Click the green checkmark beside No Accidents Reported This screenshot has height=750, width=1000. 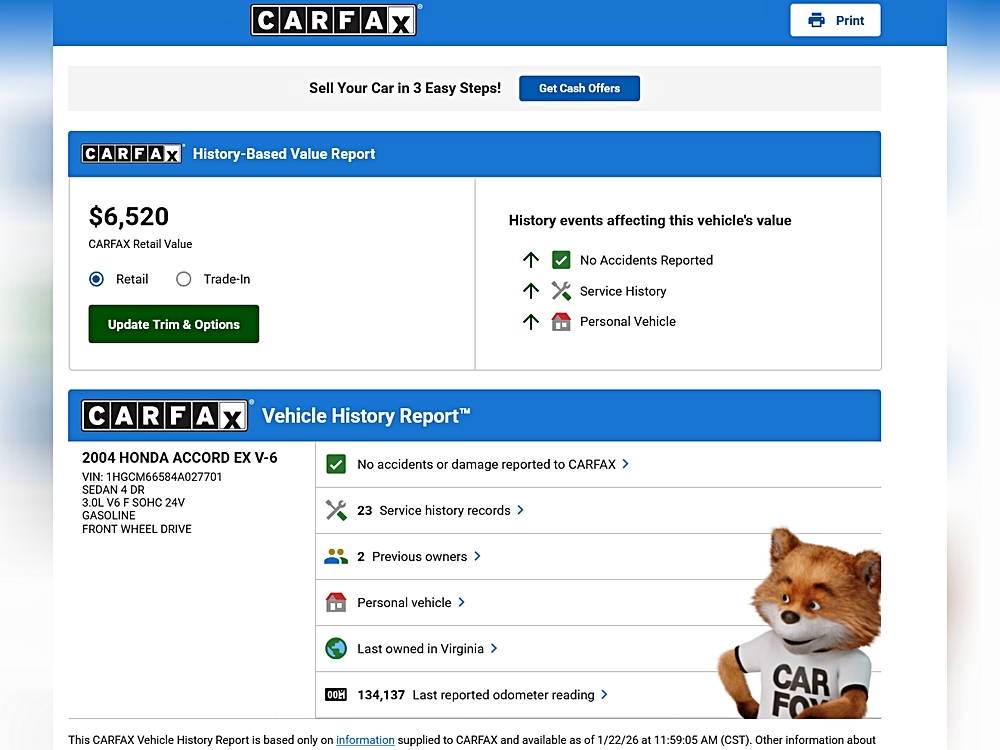(x=561, y=260)
